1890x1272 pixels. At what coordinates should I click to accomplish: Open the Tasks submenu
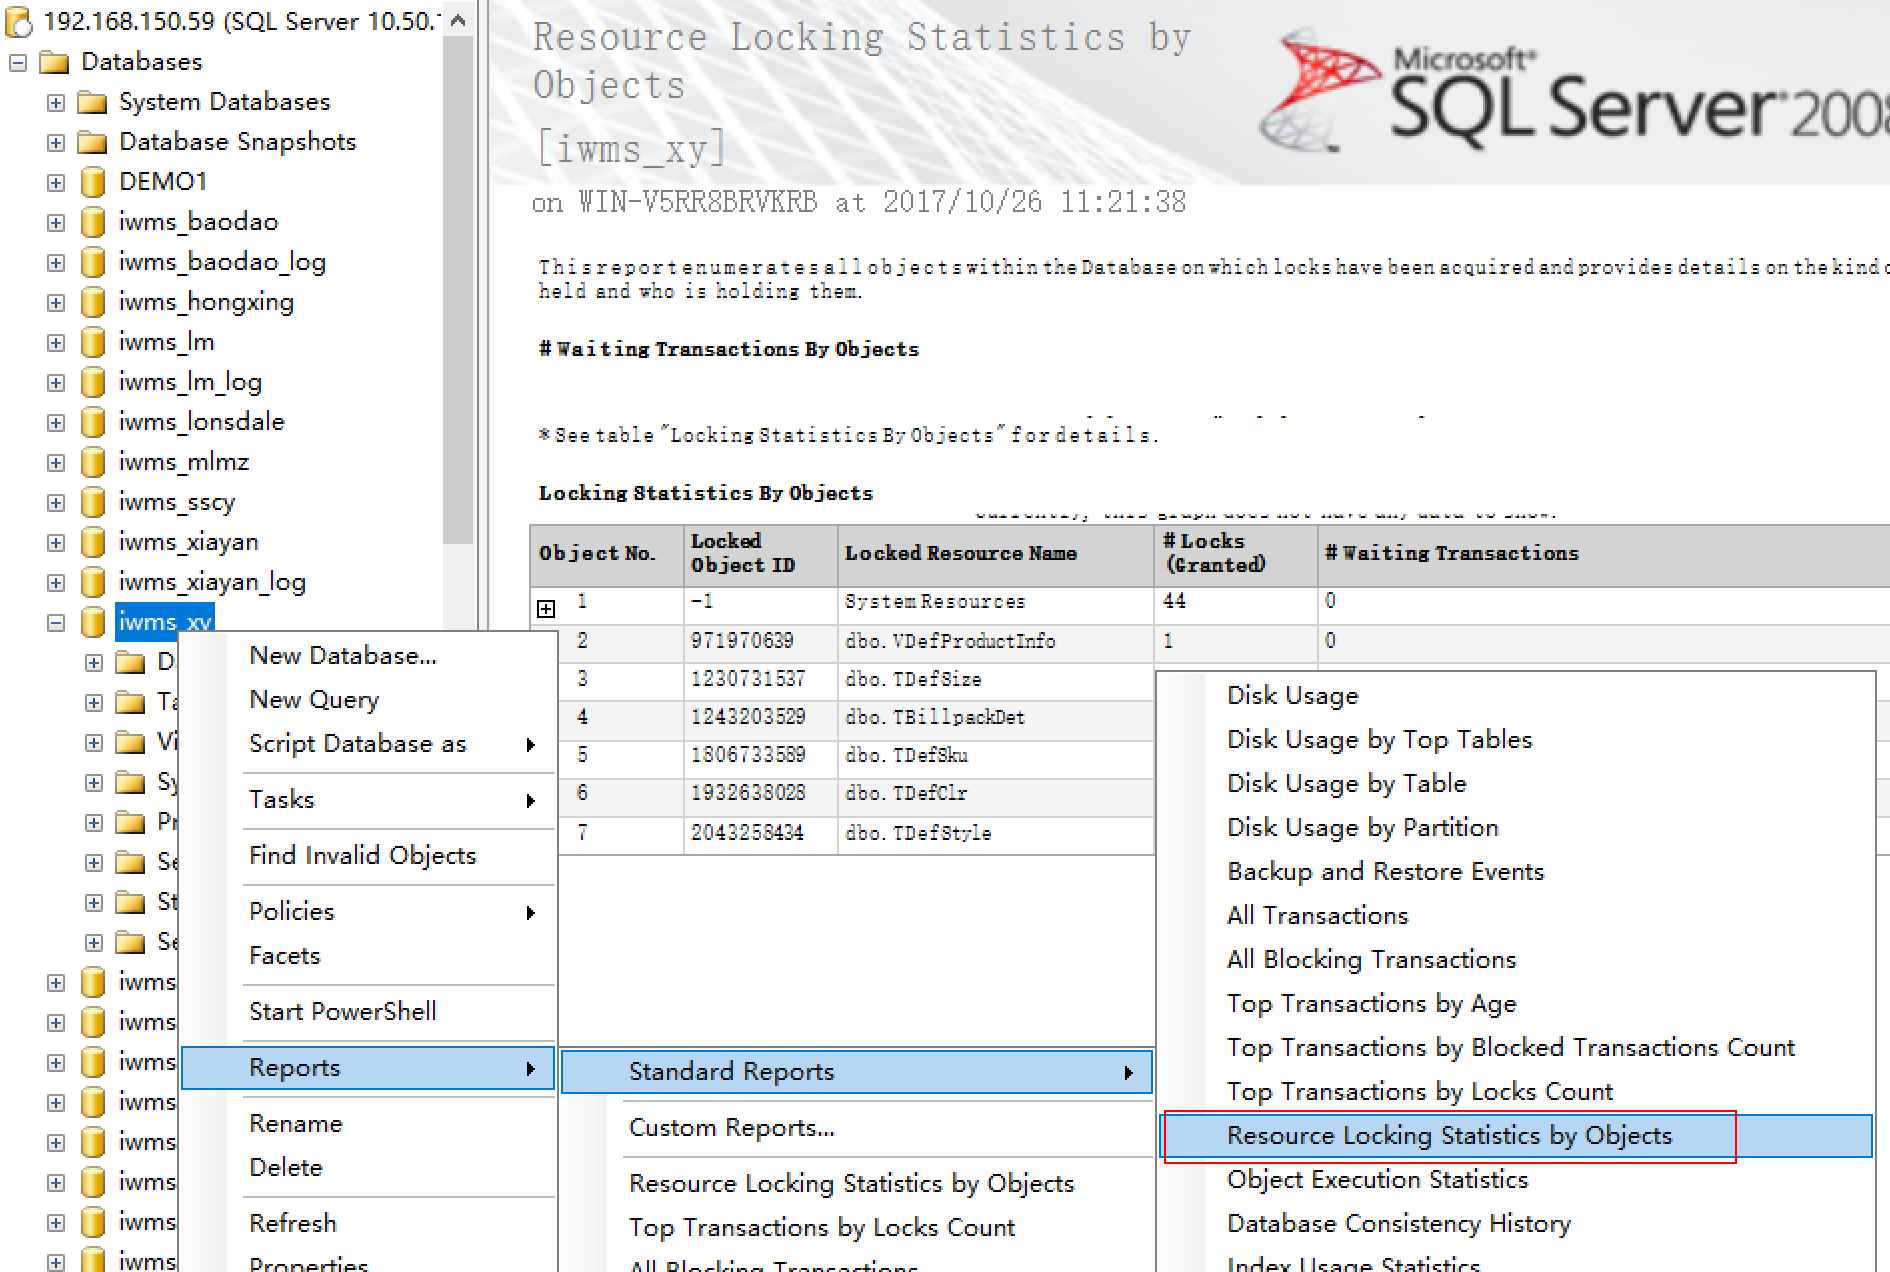click(x=369, y=800)
